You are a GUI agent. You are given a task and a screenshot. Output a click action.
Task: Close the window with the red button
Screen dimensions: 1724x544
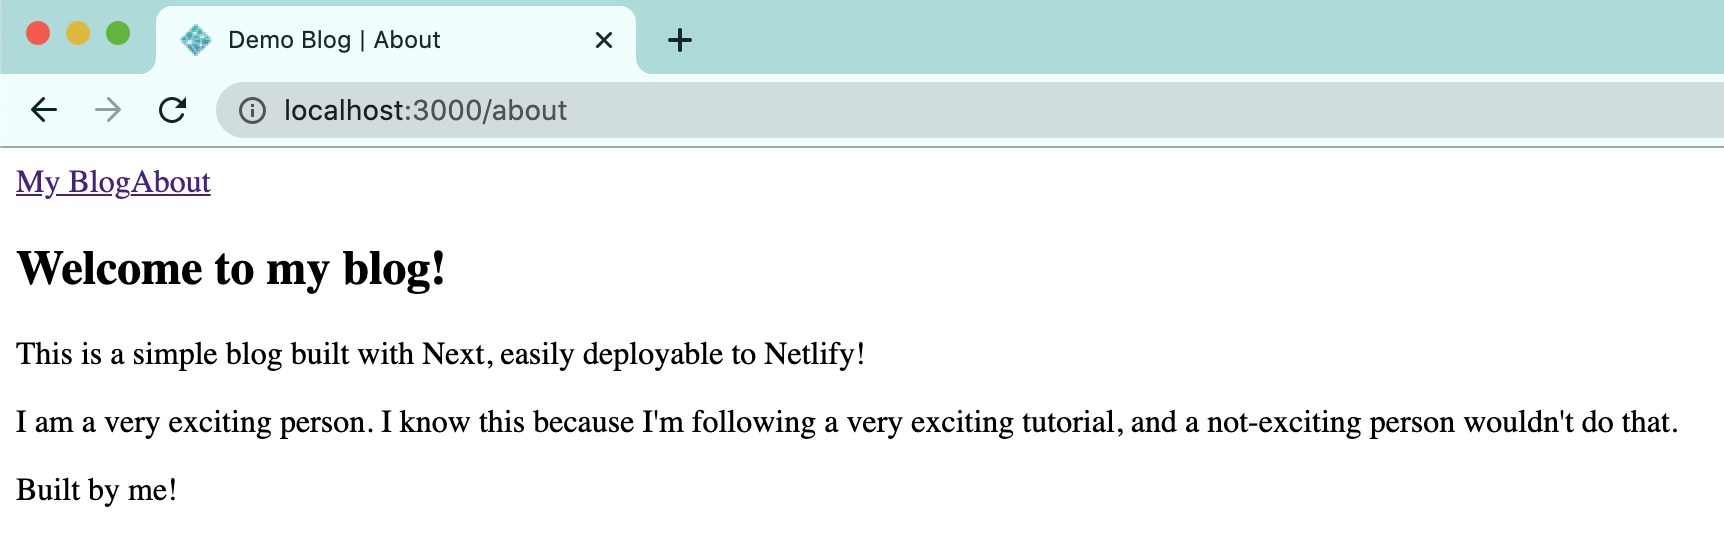pyautogui.click(x=38, y=33)
